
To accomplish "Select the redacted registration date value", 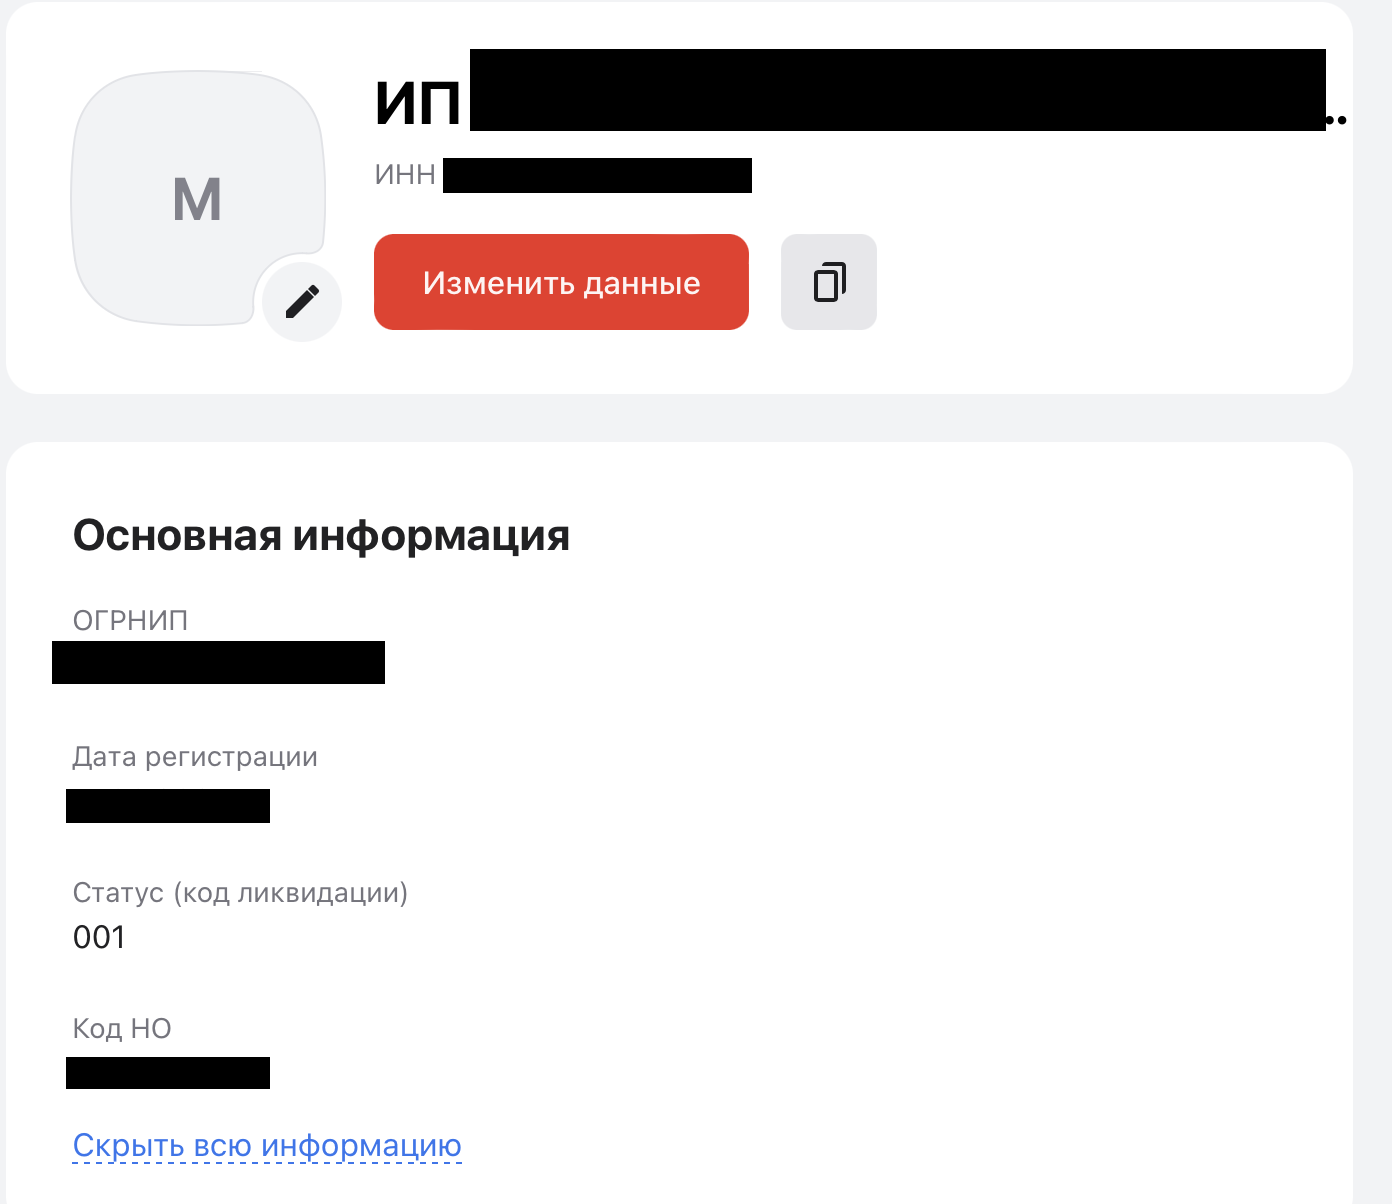I will (x=168, y=806).
